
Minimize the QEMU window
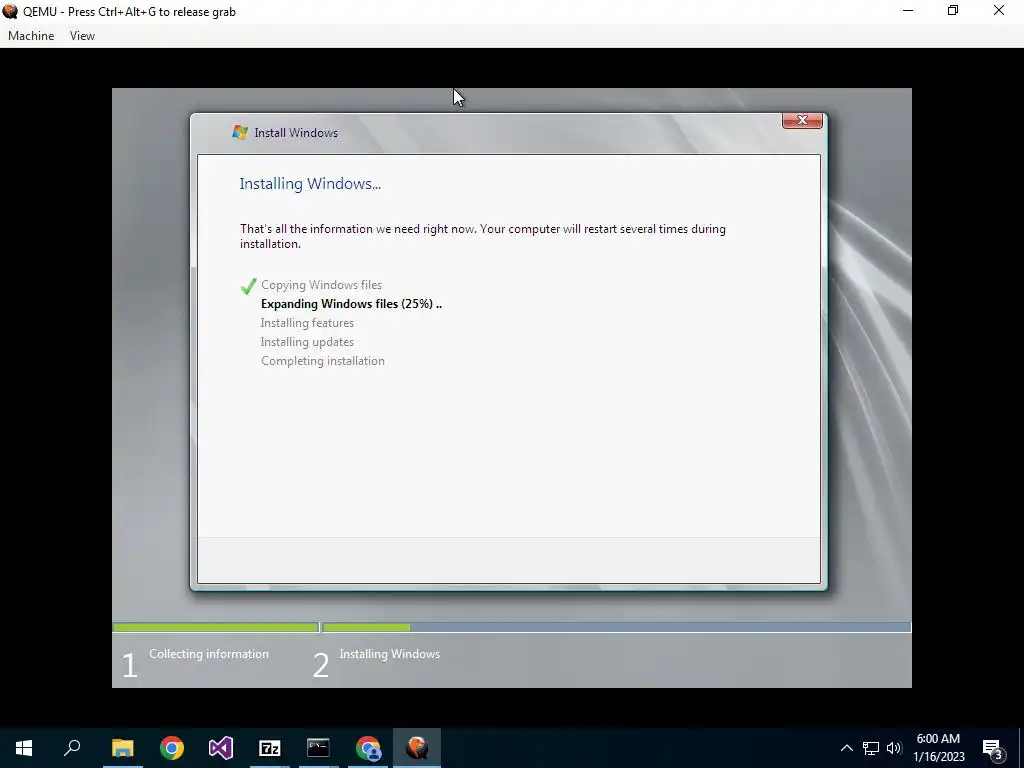pos(908,11)
